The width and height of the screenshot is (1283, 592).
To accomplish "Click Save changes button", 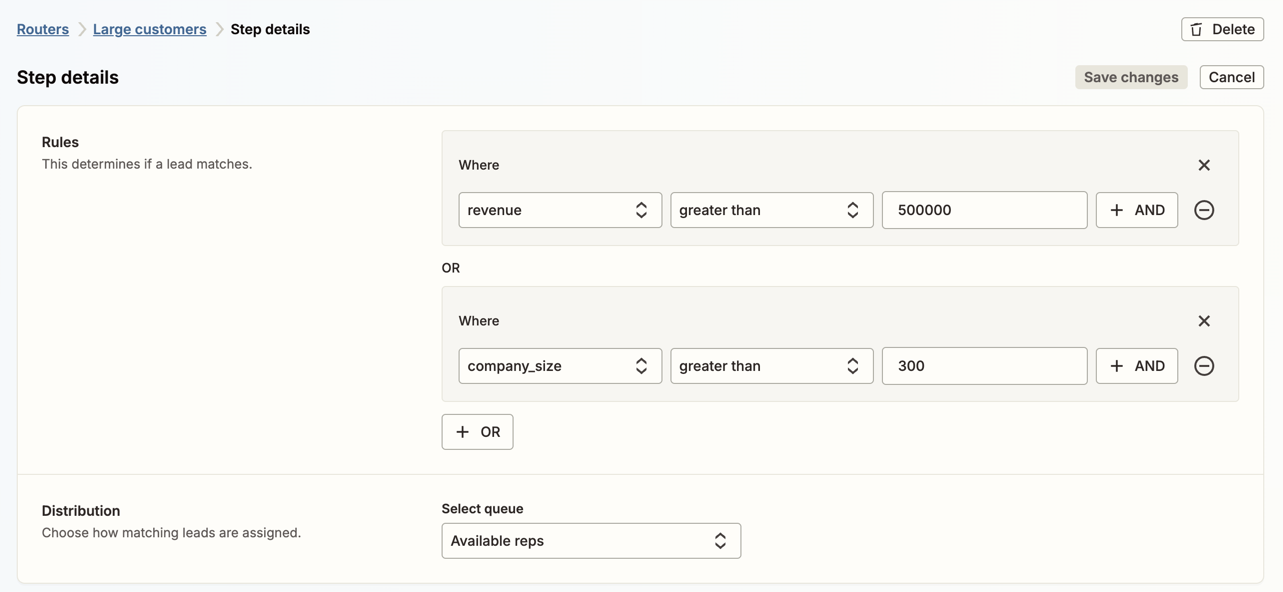I will [x=1130, y=77].
